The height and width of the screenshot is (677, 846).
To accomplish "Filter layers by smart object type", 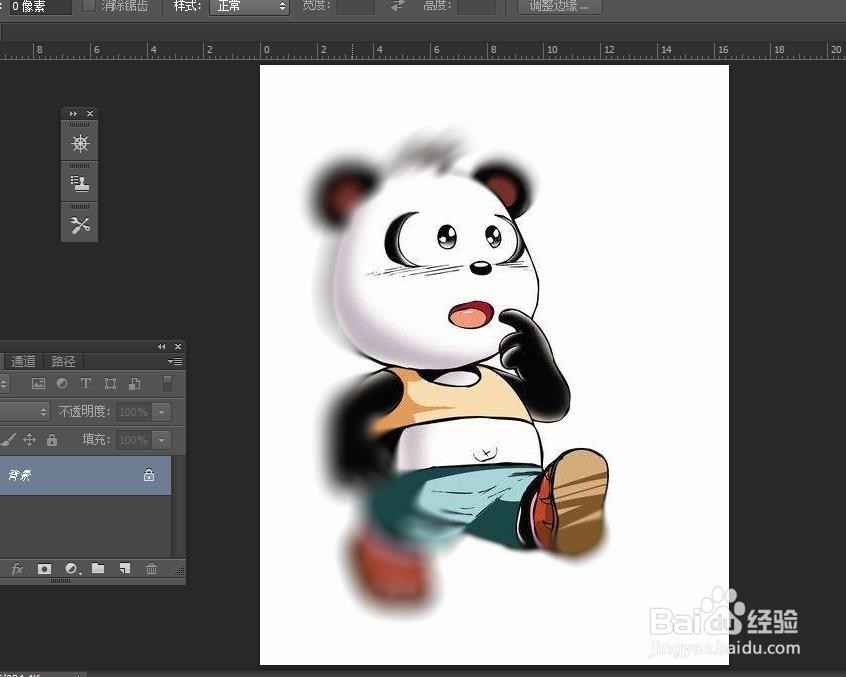I will (135, 384).
